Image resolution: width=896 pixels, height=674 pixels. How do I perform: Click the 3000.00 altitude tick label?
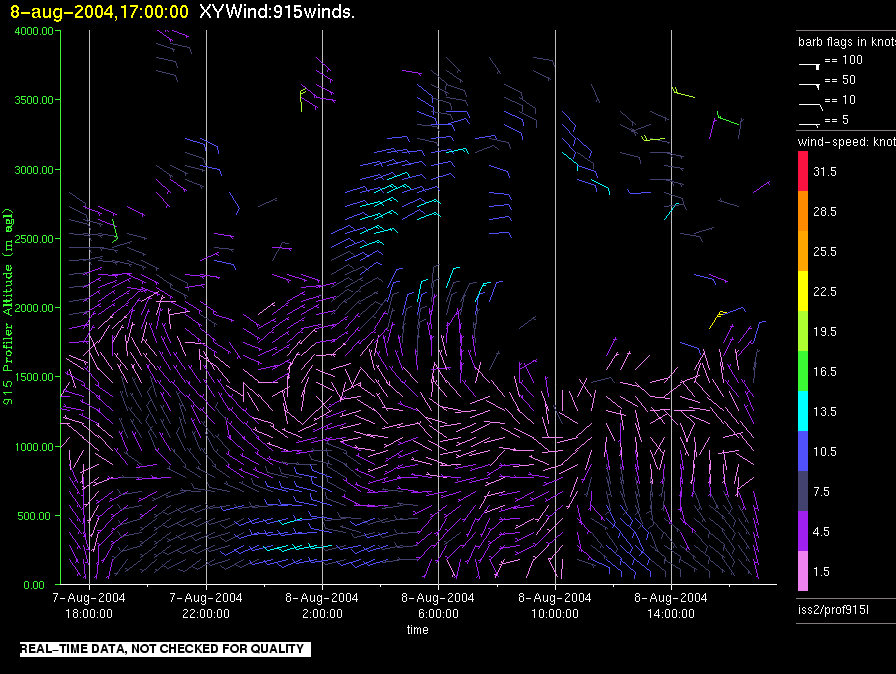pos(34,170)
